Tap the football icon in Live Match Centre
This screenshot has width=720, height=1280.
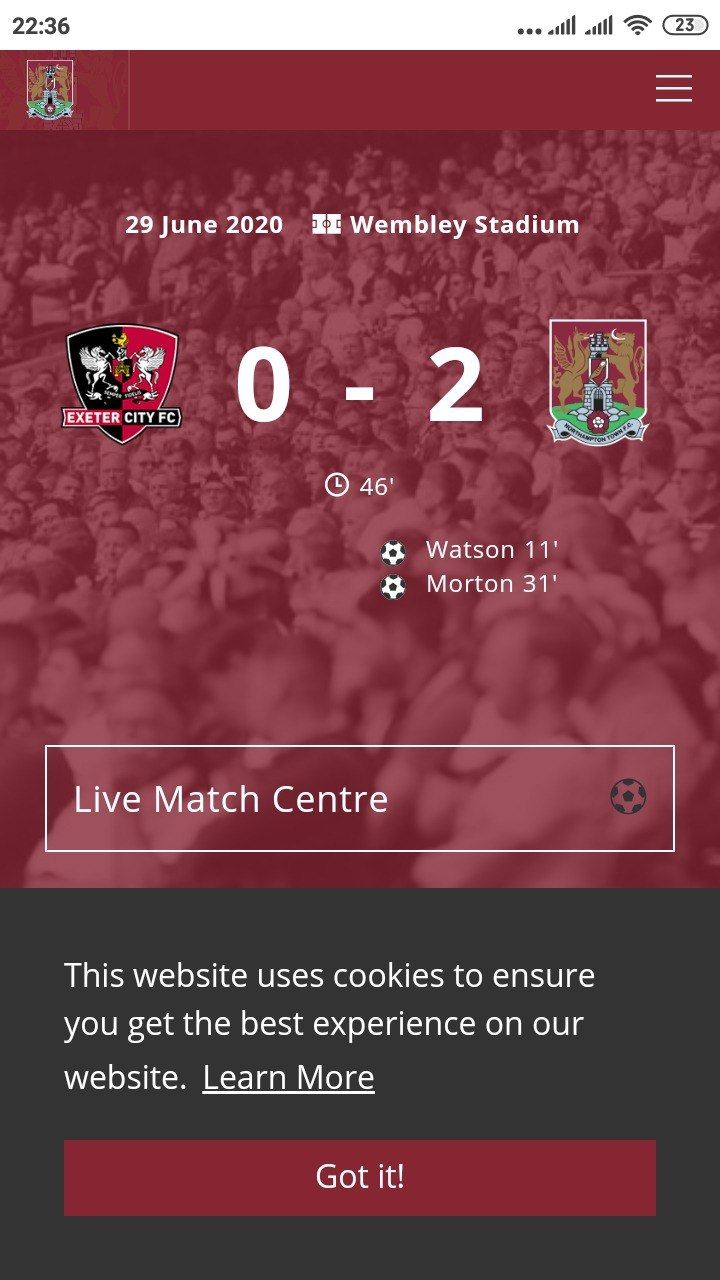coord(628,797)
